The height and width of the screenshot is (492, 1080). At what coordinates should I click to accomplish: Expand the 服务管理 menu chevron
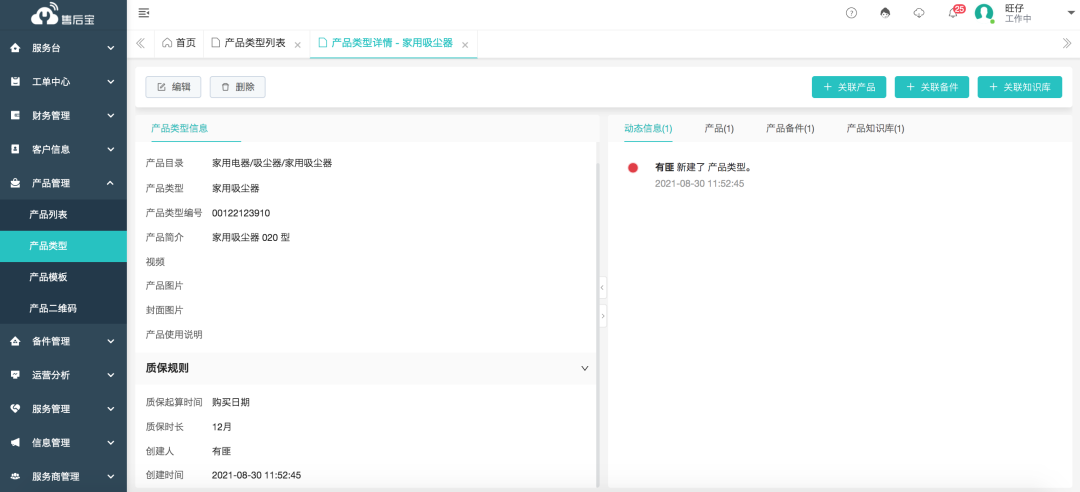tap(110, 409)
